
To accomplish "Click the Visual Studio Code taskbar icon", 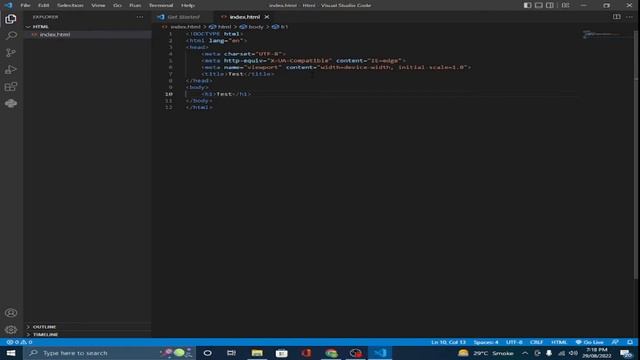I will (380, 353).
